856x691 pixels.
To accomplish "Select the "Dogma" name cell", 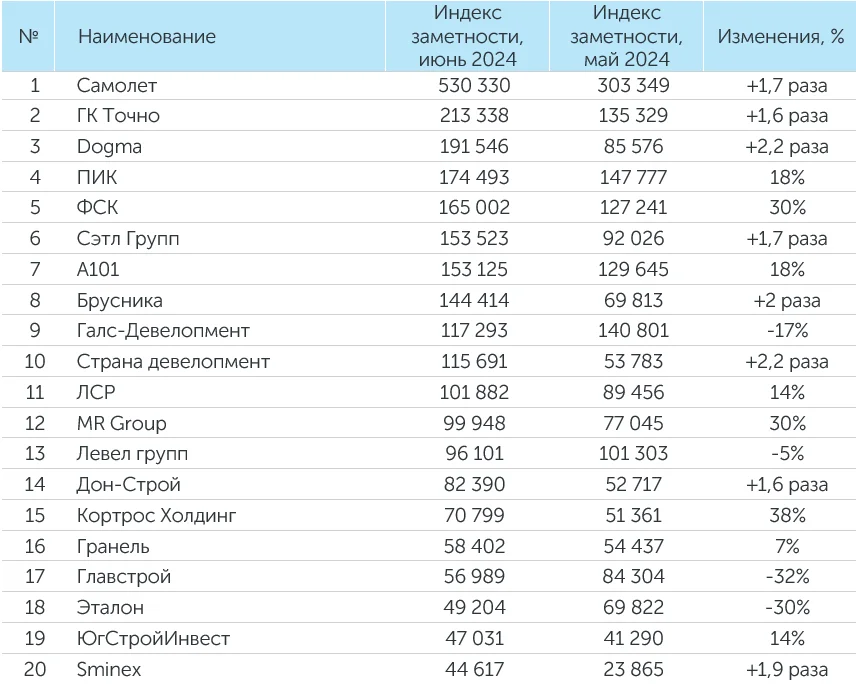I will pyautogui.click(x=109, y=147).
